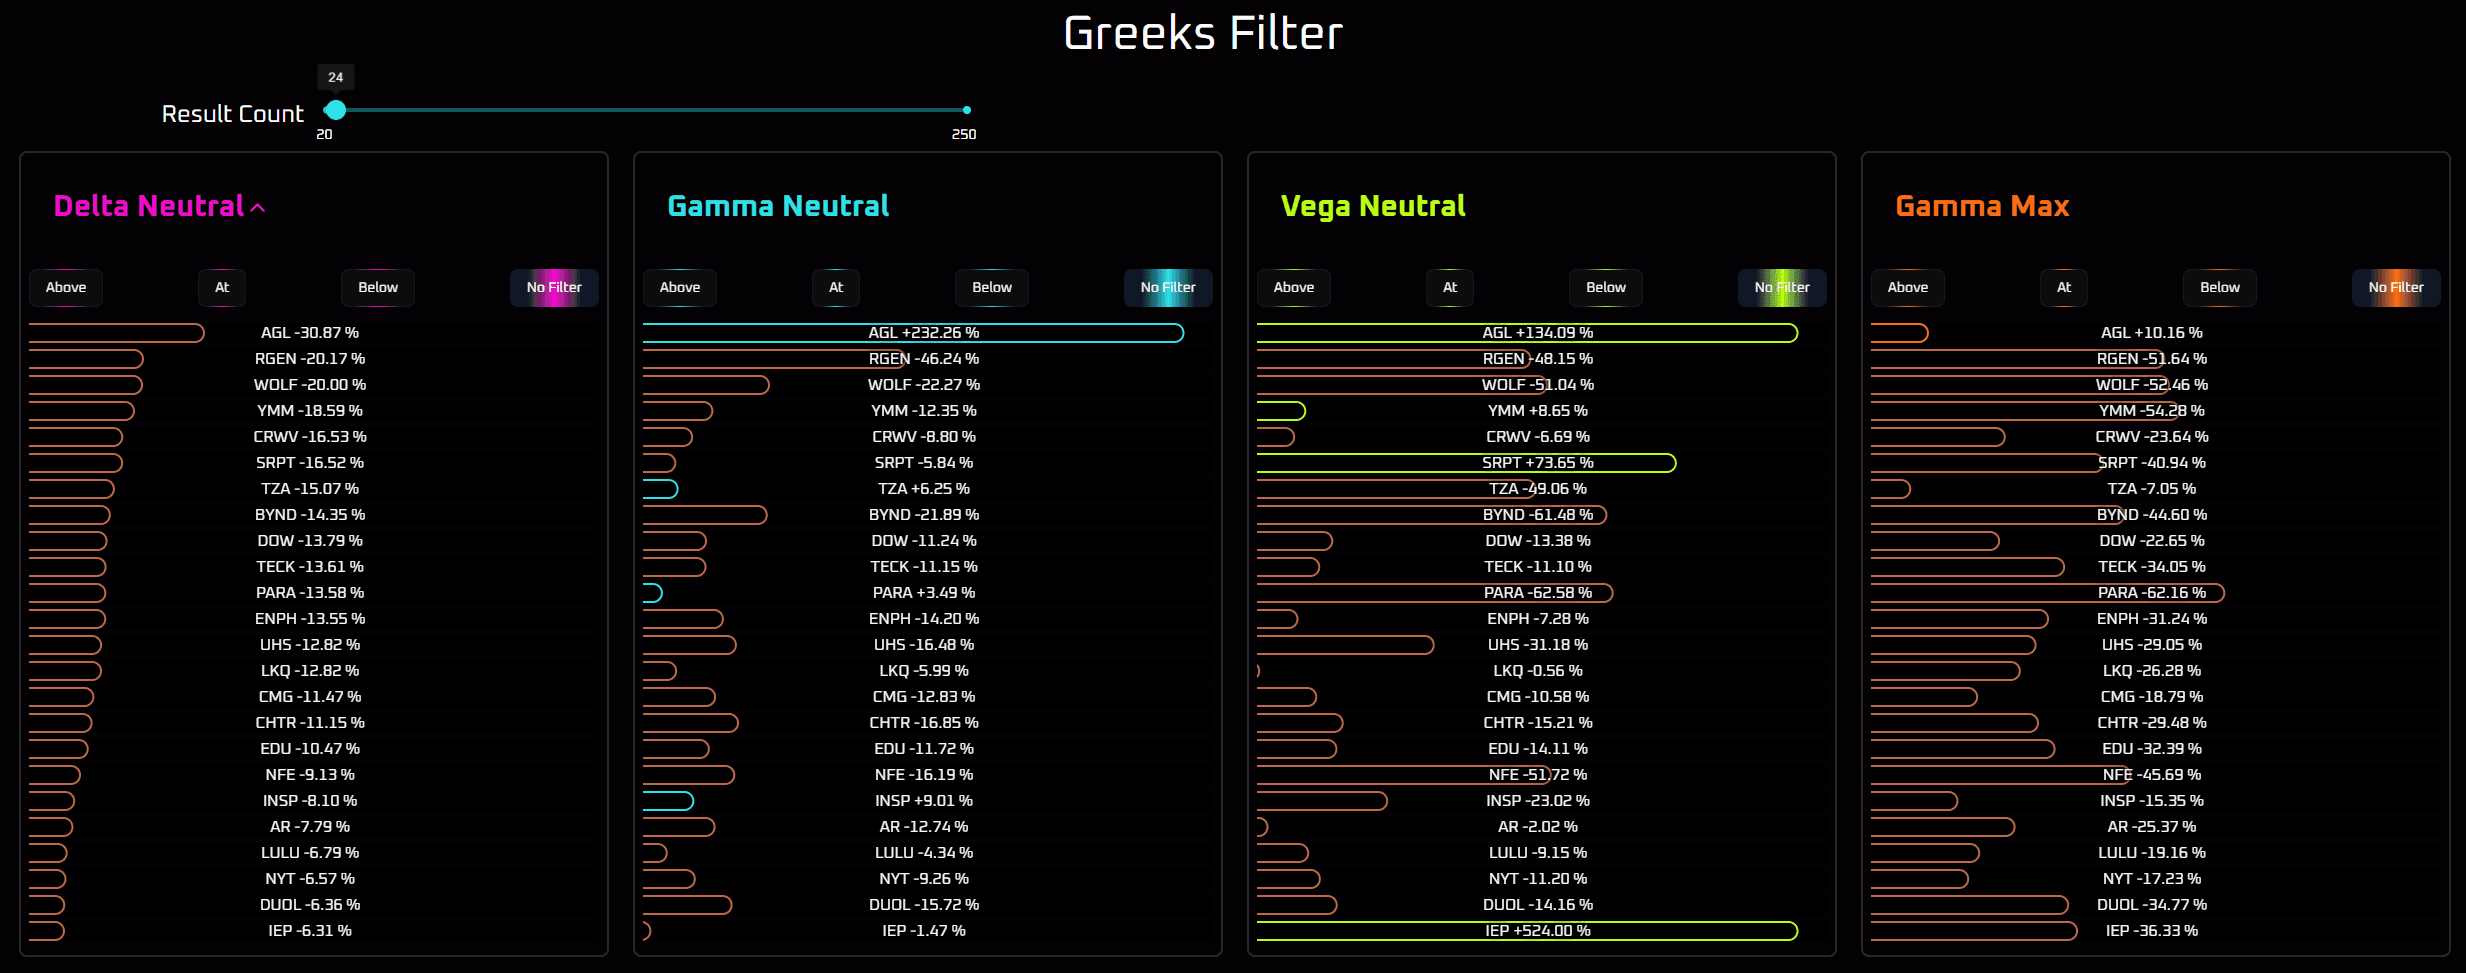The image size is (2466, 973).
Task: Select Above filter under Gamma Neutral
Action: [x=680, y=287]
